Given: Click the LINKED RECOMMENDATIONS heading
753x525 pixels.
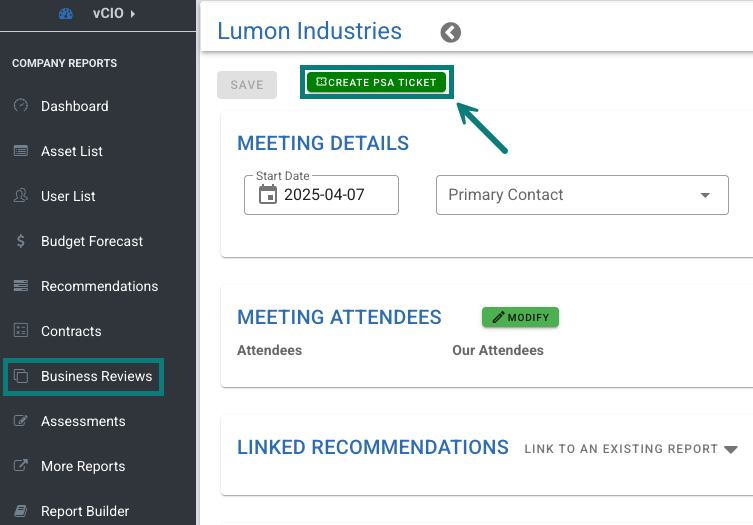Looking at the screenshot, I should tap(373, 447).
